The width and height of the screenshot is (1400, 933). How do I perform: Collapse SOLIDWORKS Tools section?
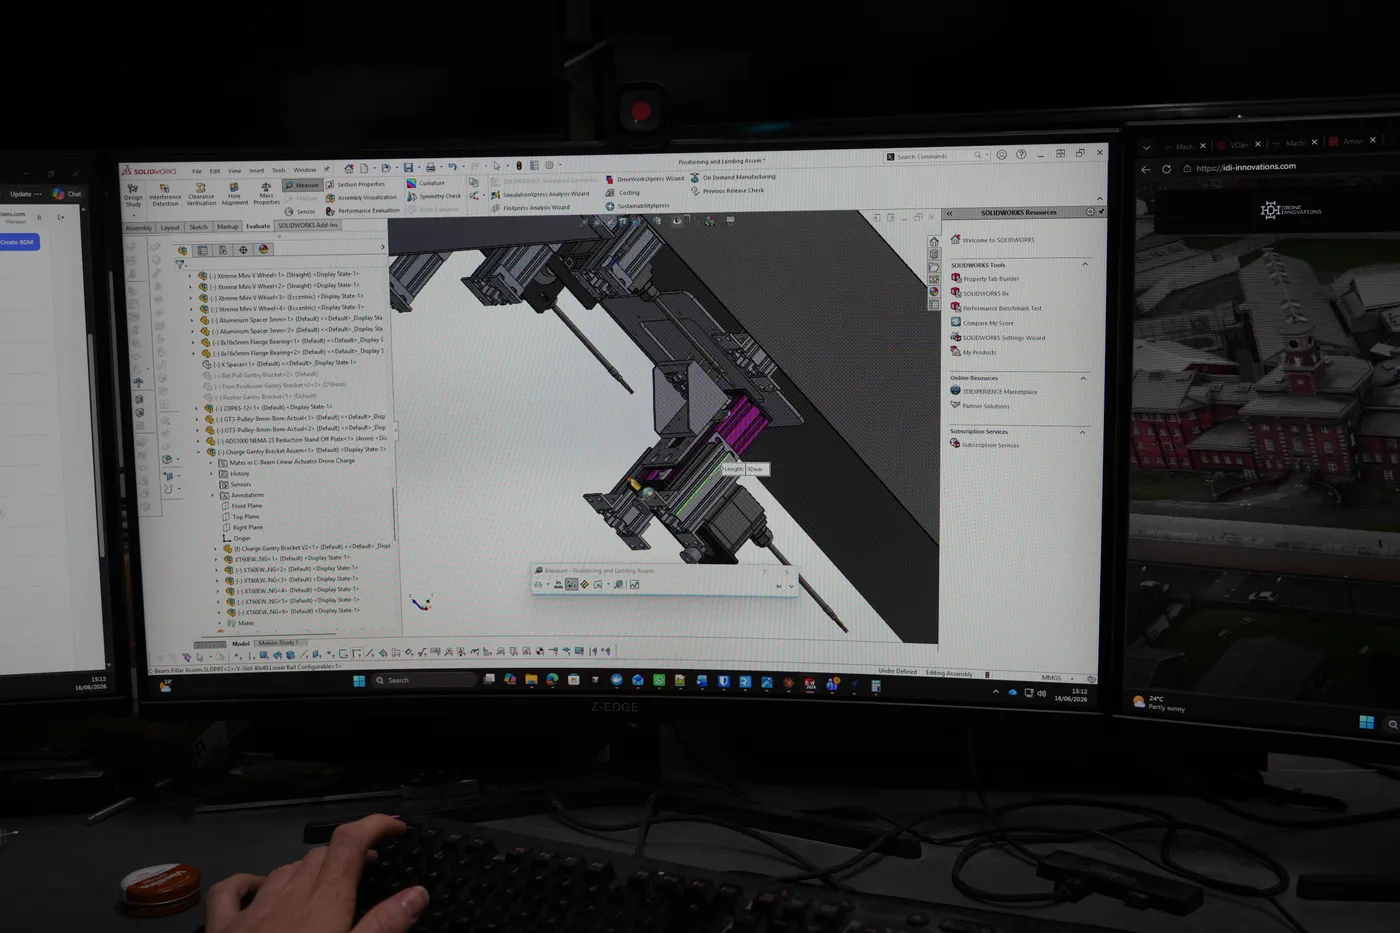(1085, 264)
